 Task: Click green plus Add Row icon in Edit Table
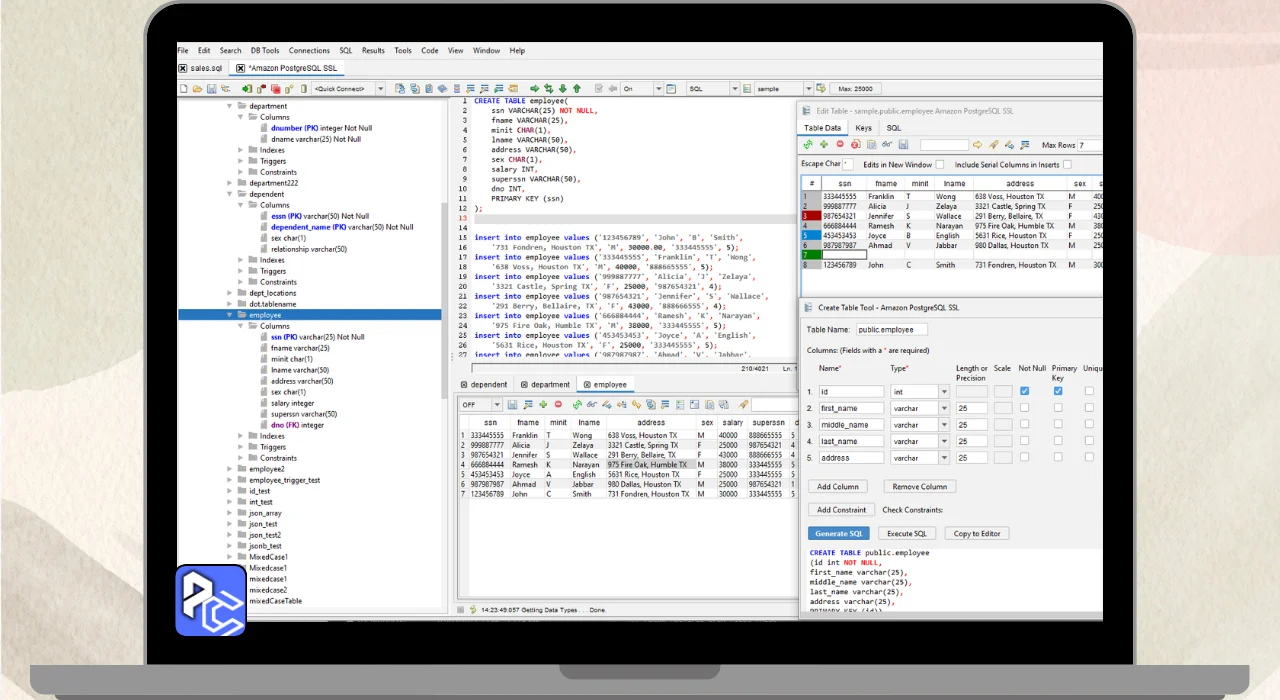(x=824, y=145)
